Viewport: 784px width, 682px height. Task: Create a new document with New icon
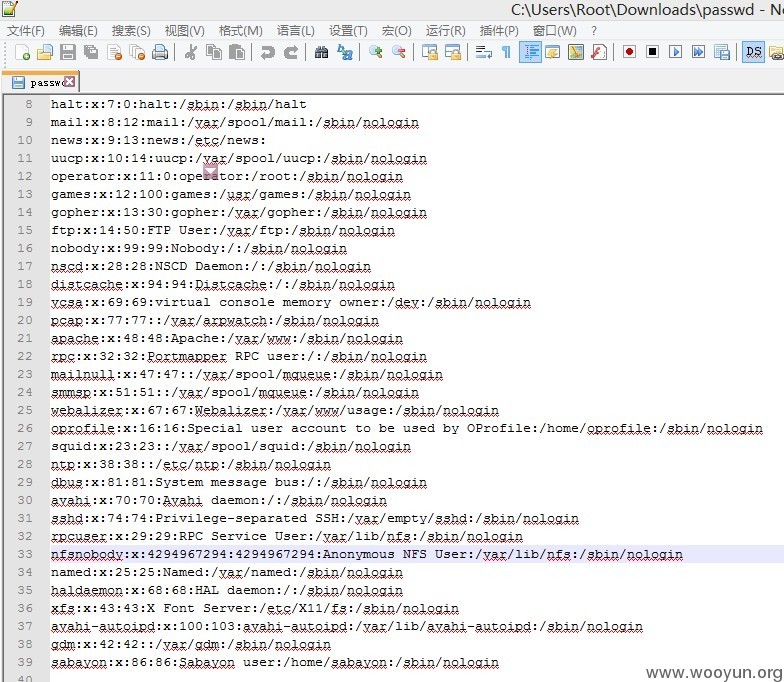point(22,52)
